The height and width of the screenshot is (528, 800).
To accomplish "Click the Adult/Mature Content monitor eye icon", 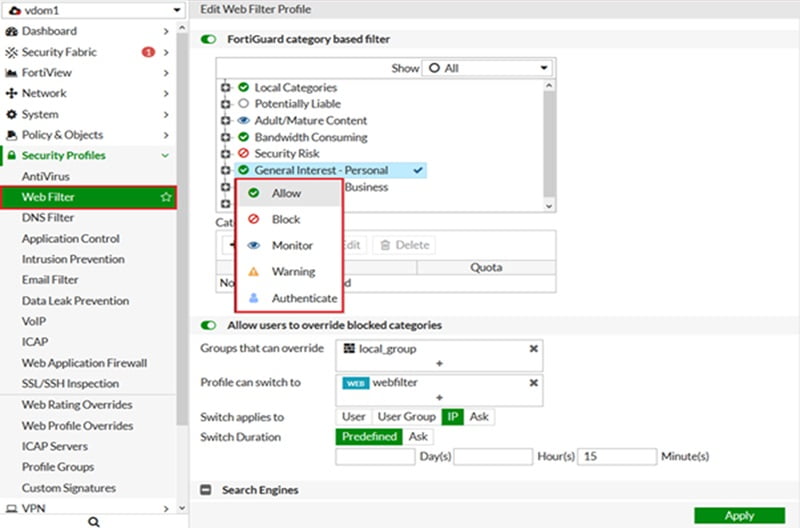I will [x=243, y=121].
